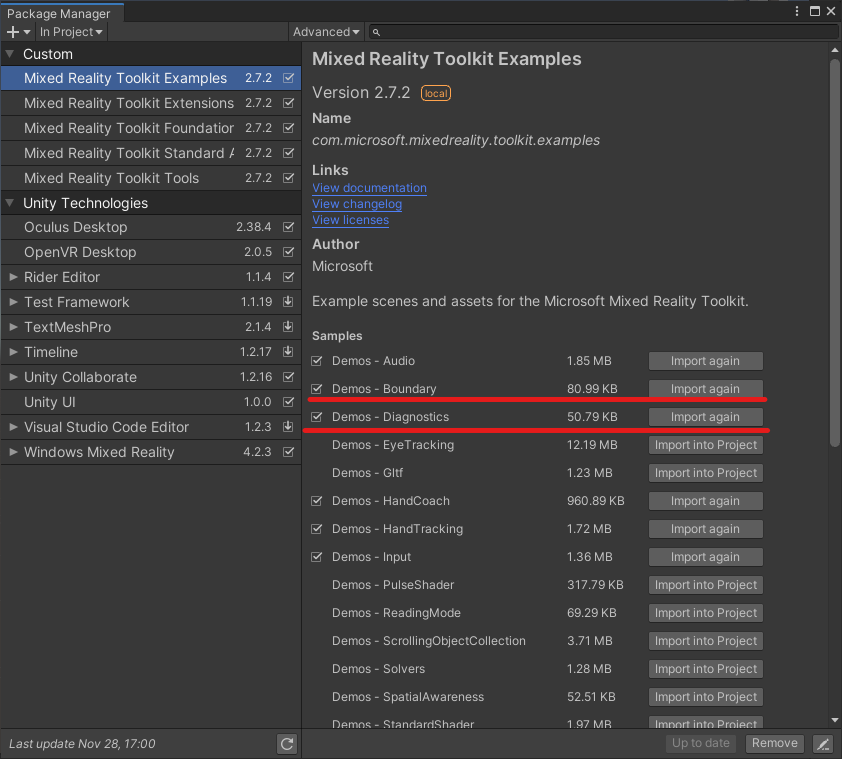Import Demos - Gltf into Project
This screenshot has height=759, width=842.
(706, 473)
